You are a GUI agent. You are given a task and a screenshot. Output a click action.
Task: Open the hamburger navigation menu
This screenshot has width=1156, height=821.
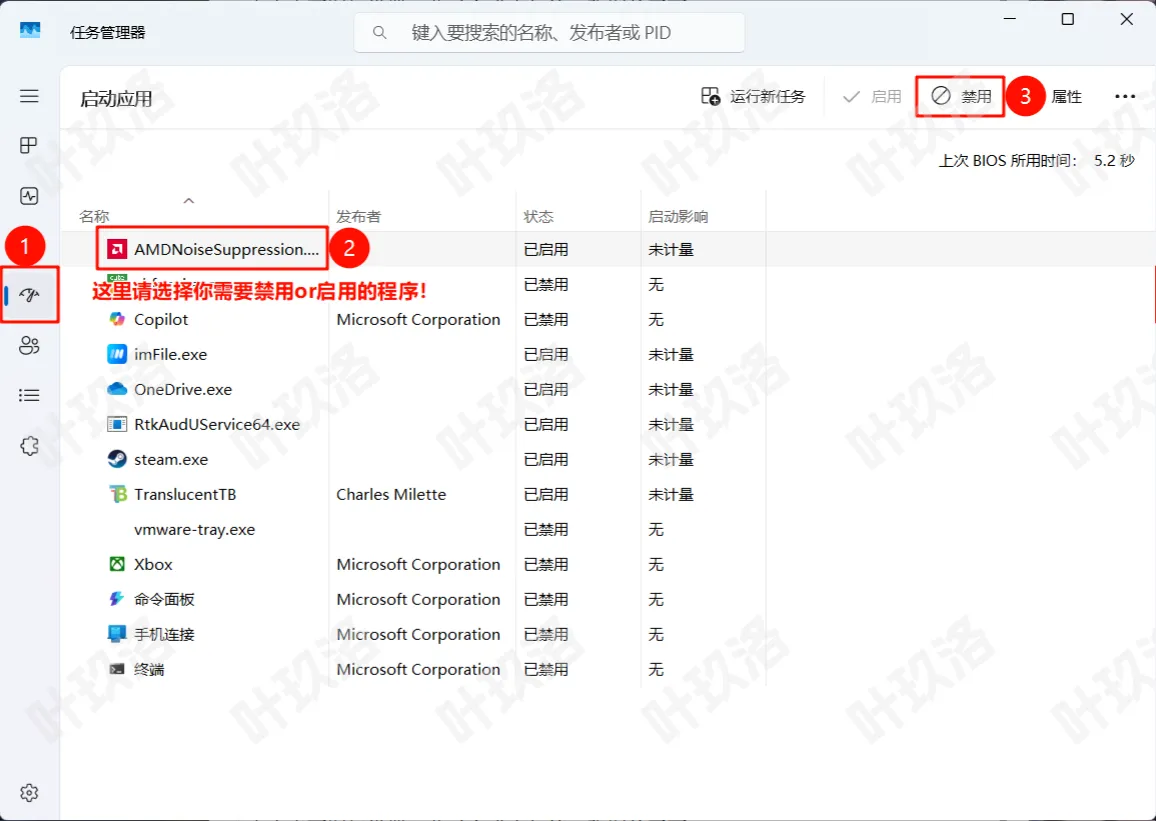(29, 96)
